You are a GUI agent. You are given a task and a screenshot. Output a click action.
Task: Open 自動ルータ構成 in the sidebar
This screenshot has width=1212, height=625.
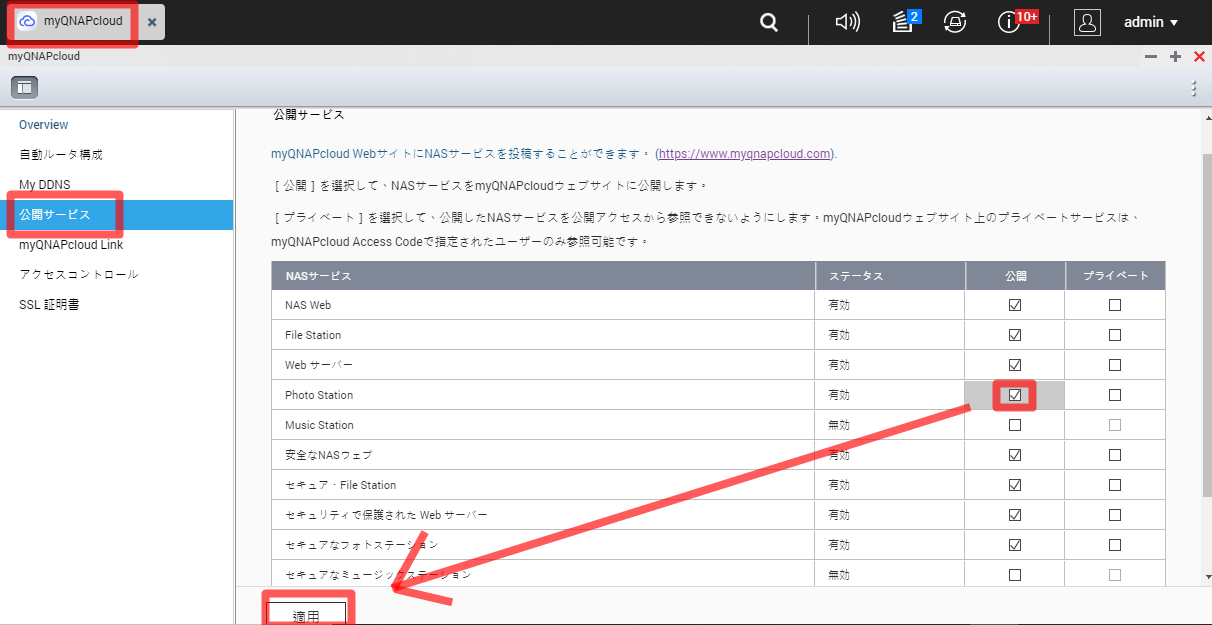[x=61, y=155]
